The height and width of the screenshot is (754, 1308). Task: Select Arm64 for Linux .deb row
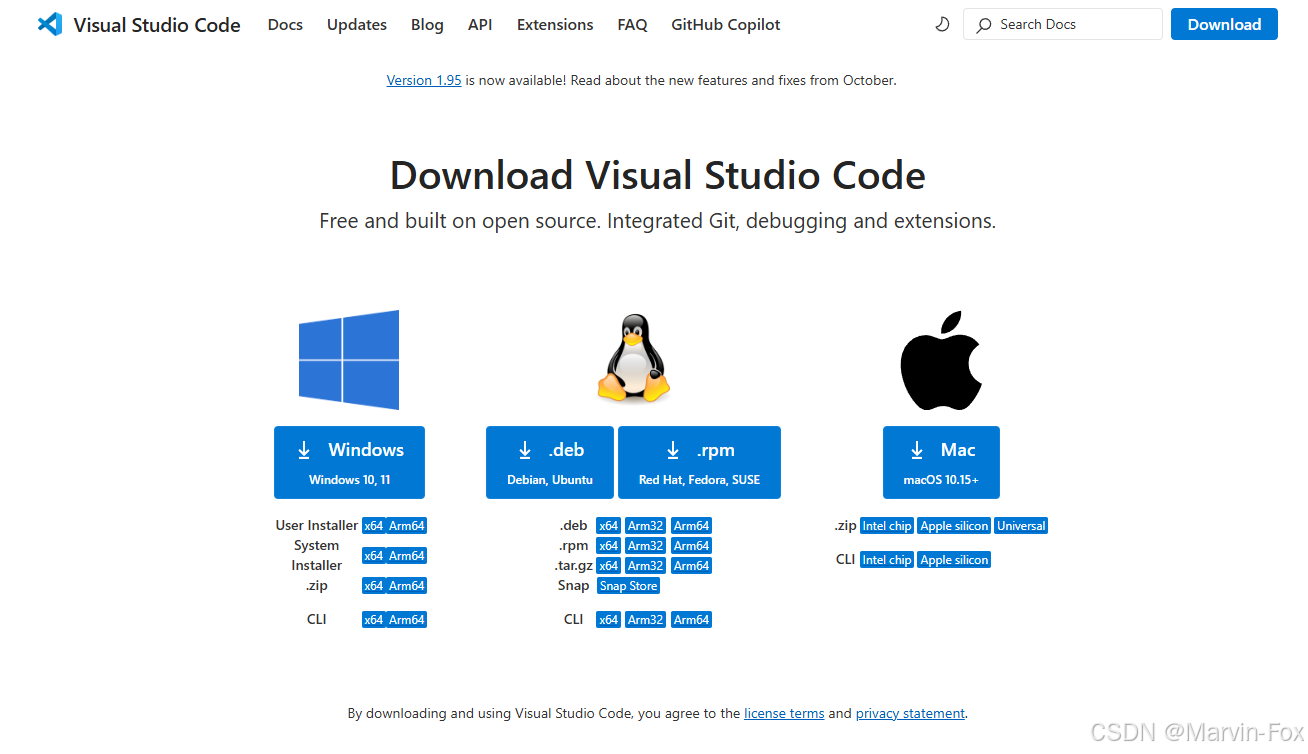point(691,526)
